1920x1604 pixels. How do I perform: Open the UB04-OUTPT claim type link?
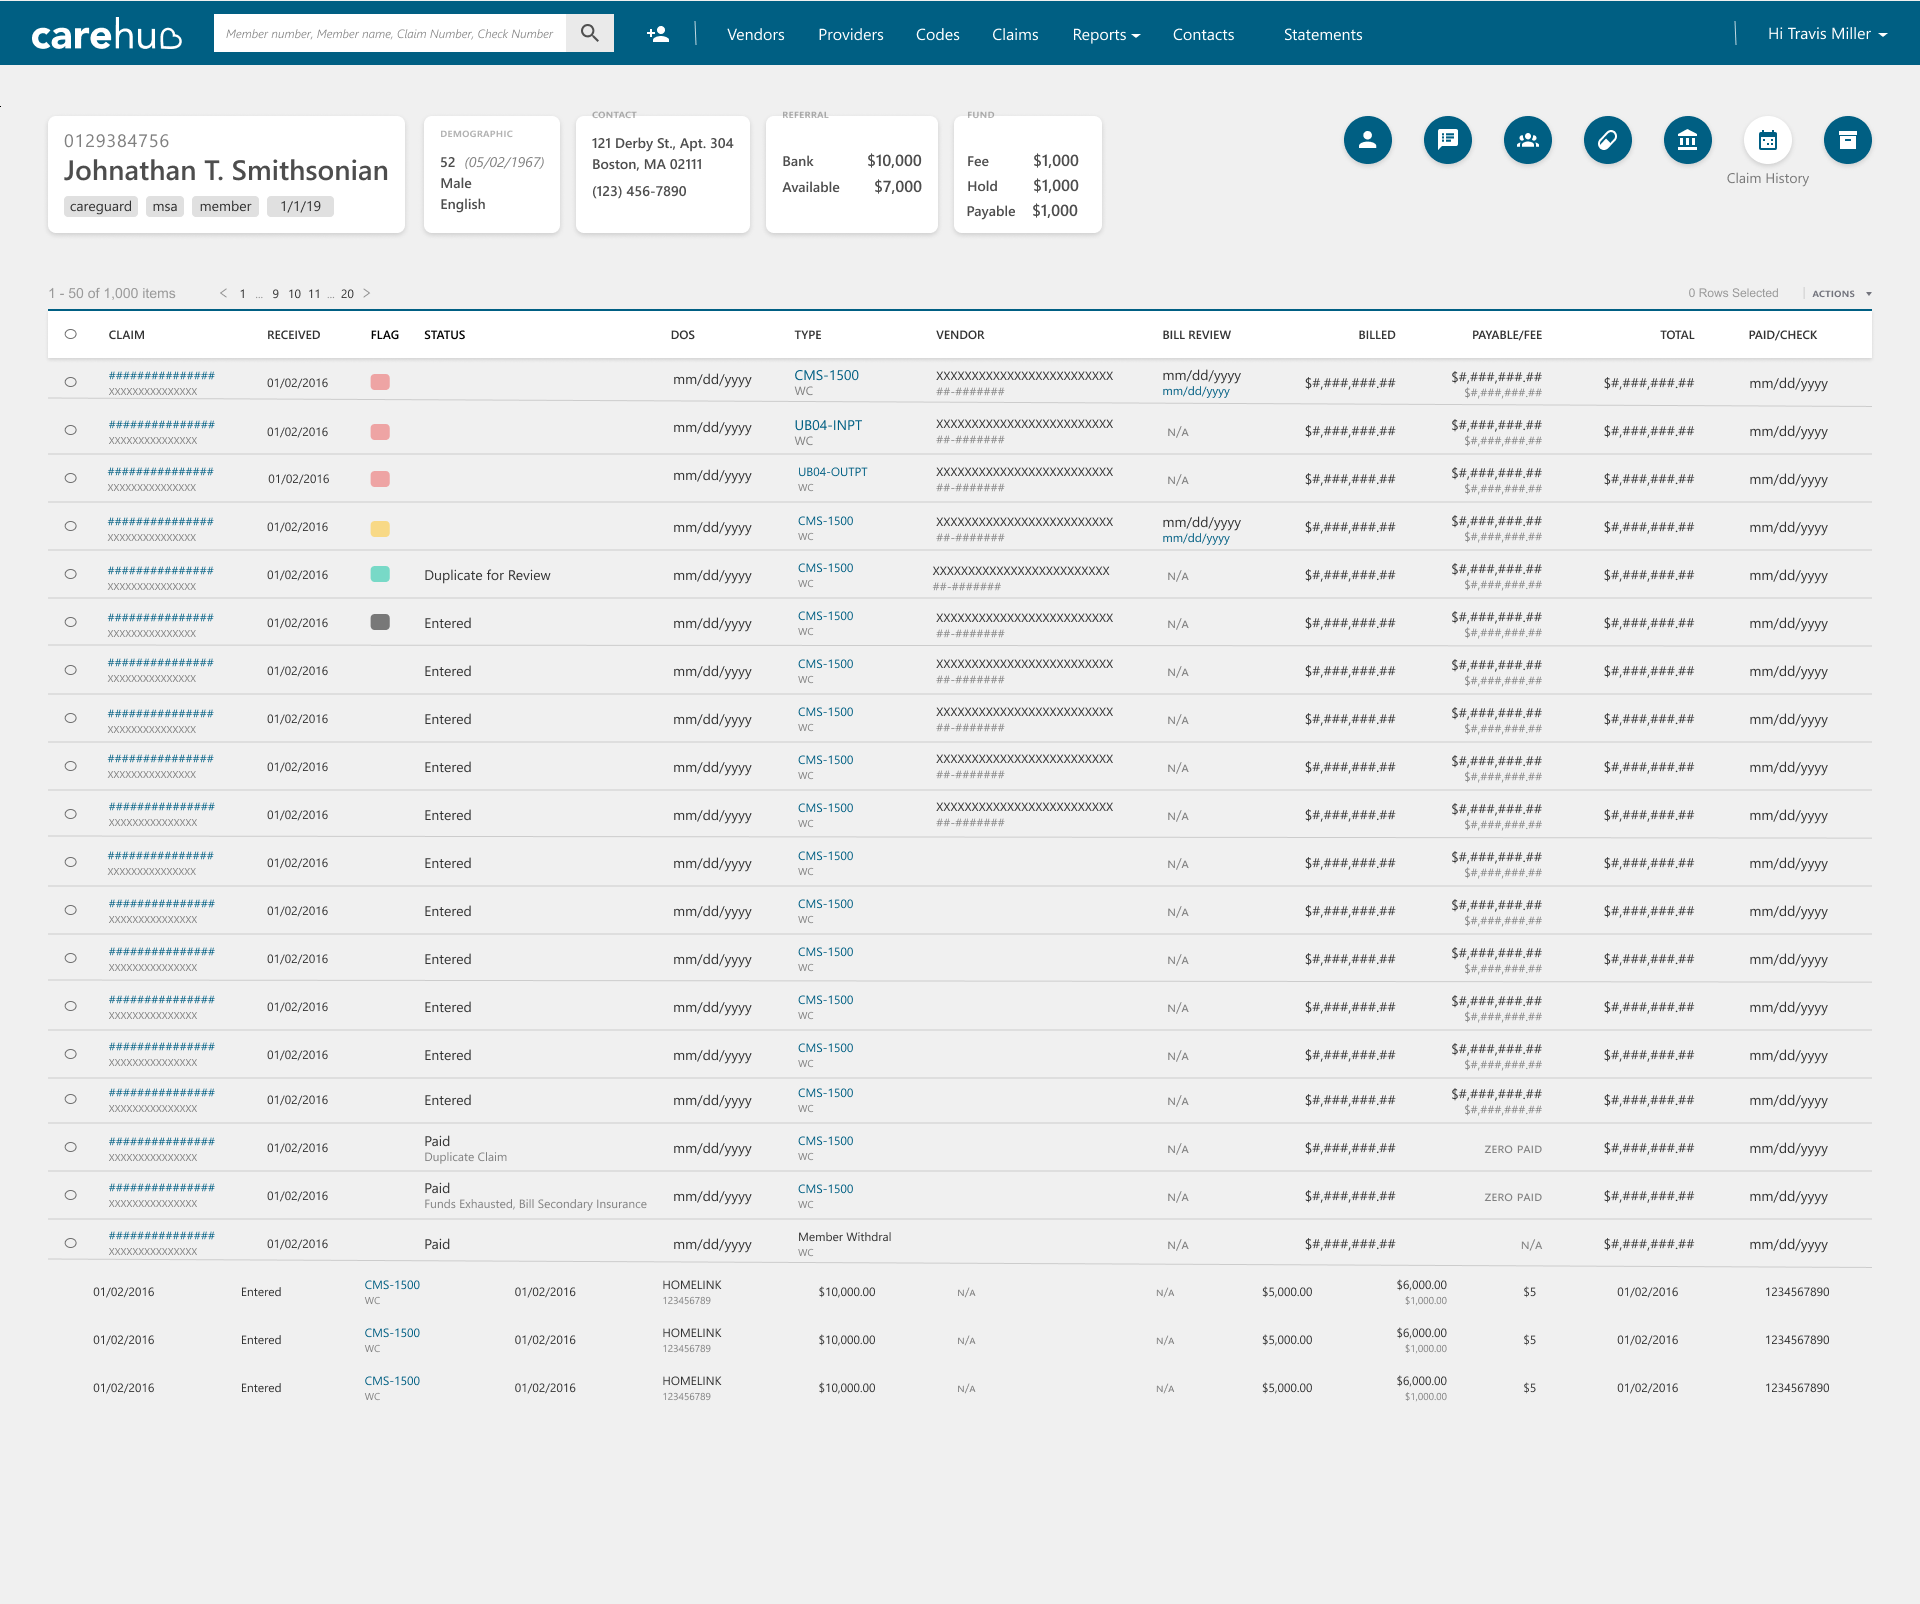832,472
